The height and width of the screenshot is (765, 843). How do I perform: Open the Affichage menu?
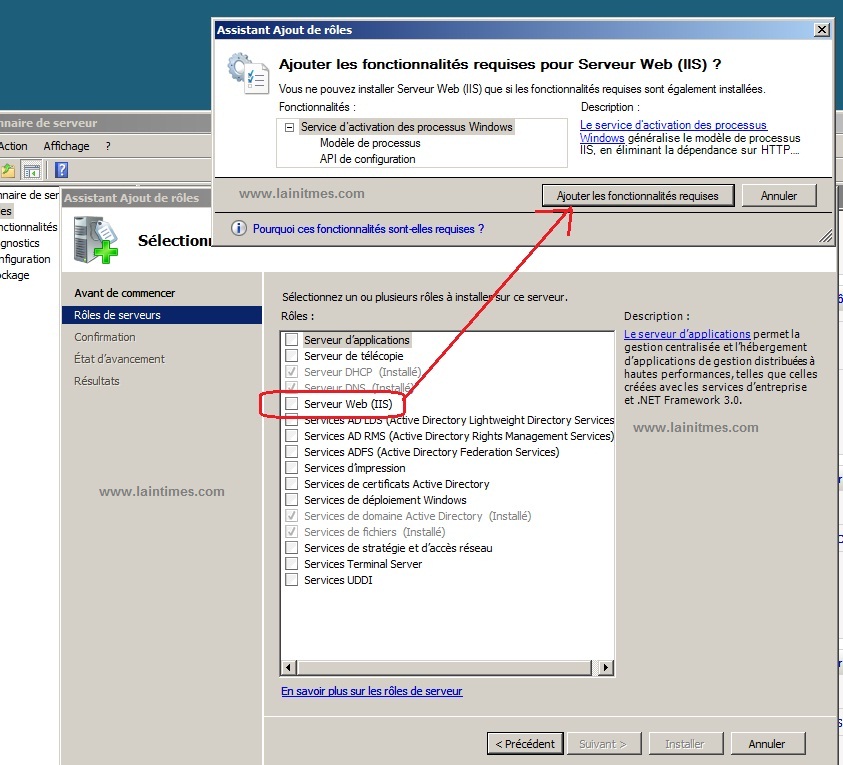66,146
